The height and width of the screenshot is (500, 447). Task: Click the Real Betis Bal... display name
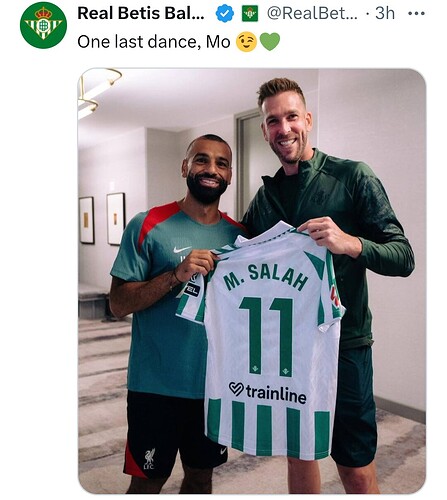click(141, 13)
